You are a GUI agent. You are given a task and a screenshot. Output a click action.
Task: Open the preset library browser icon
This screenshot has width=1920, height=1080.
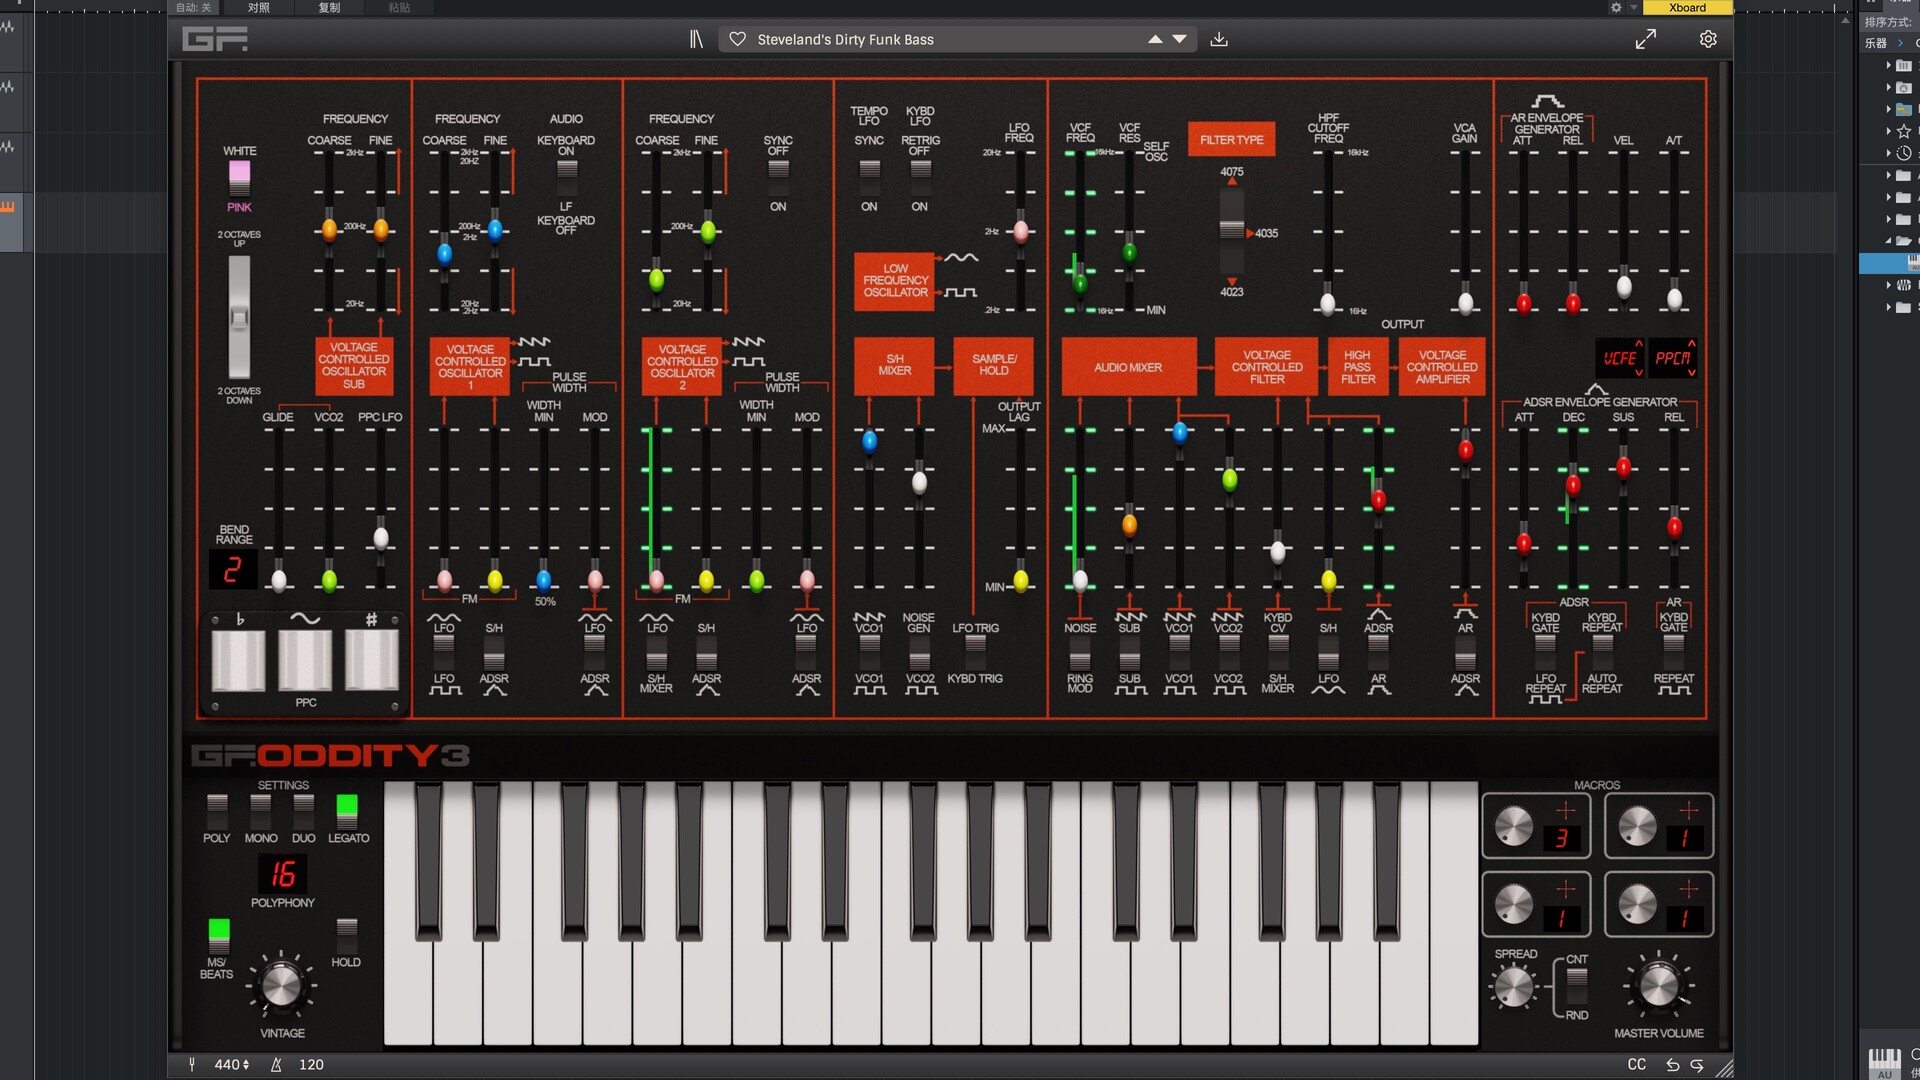(x=696, y=39)
